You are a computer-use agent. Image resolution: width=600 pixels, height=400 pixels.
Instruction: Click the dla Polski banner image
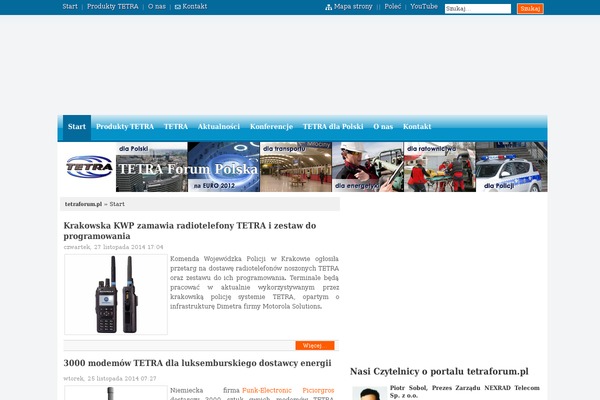pyautogui.click(x=152, y=167)
